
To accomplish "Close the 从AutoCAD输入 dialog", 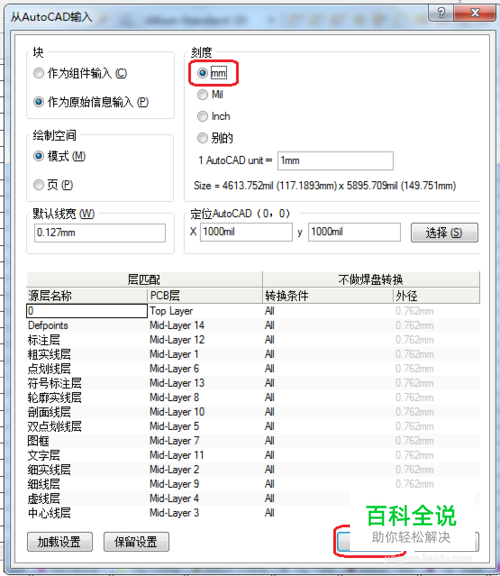I will (475, 13).
